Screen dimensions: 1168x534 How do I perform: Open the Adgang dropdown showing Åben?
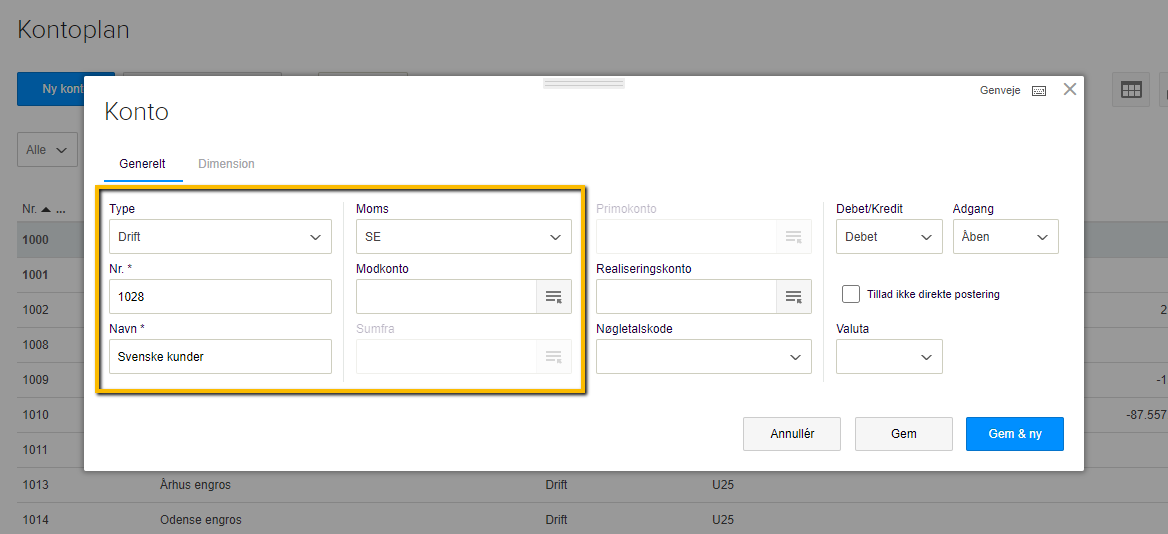point(1005,237)
